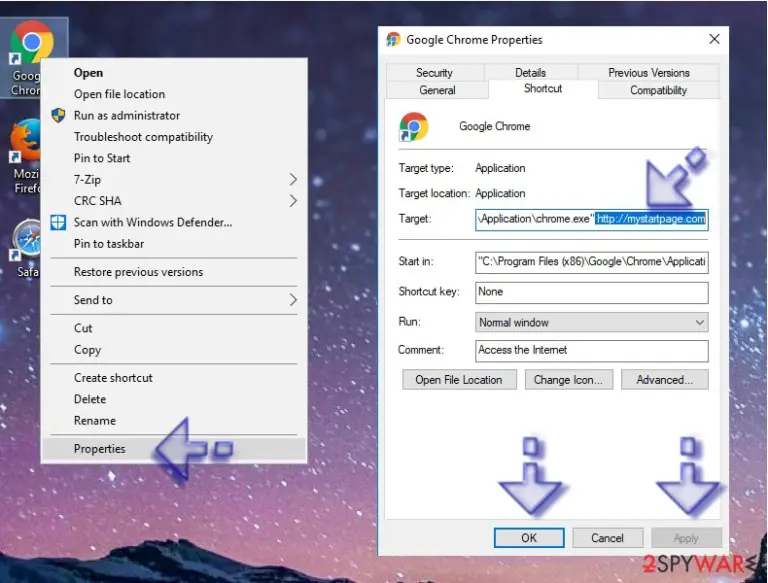Open the 7-Zip submenu
The height and width of the screenshot is (583, 768).
[x=174, y=180]
